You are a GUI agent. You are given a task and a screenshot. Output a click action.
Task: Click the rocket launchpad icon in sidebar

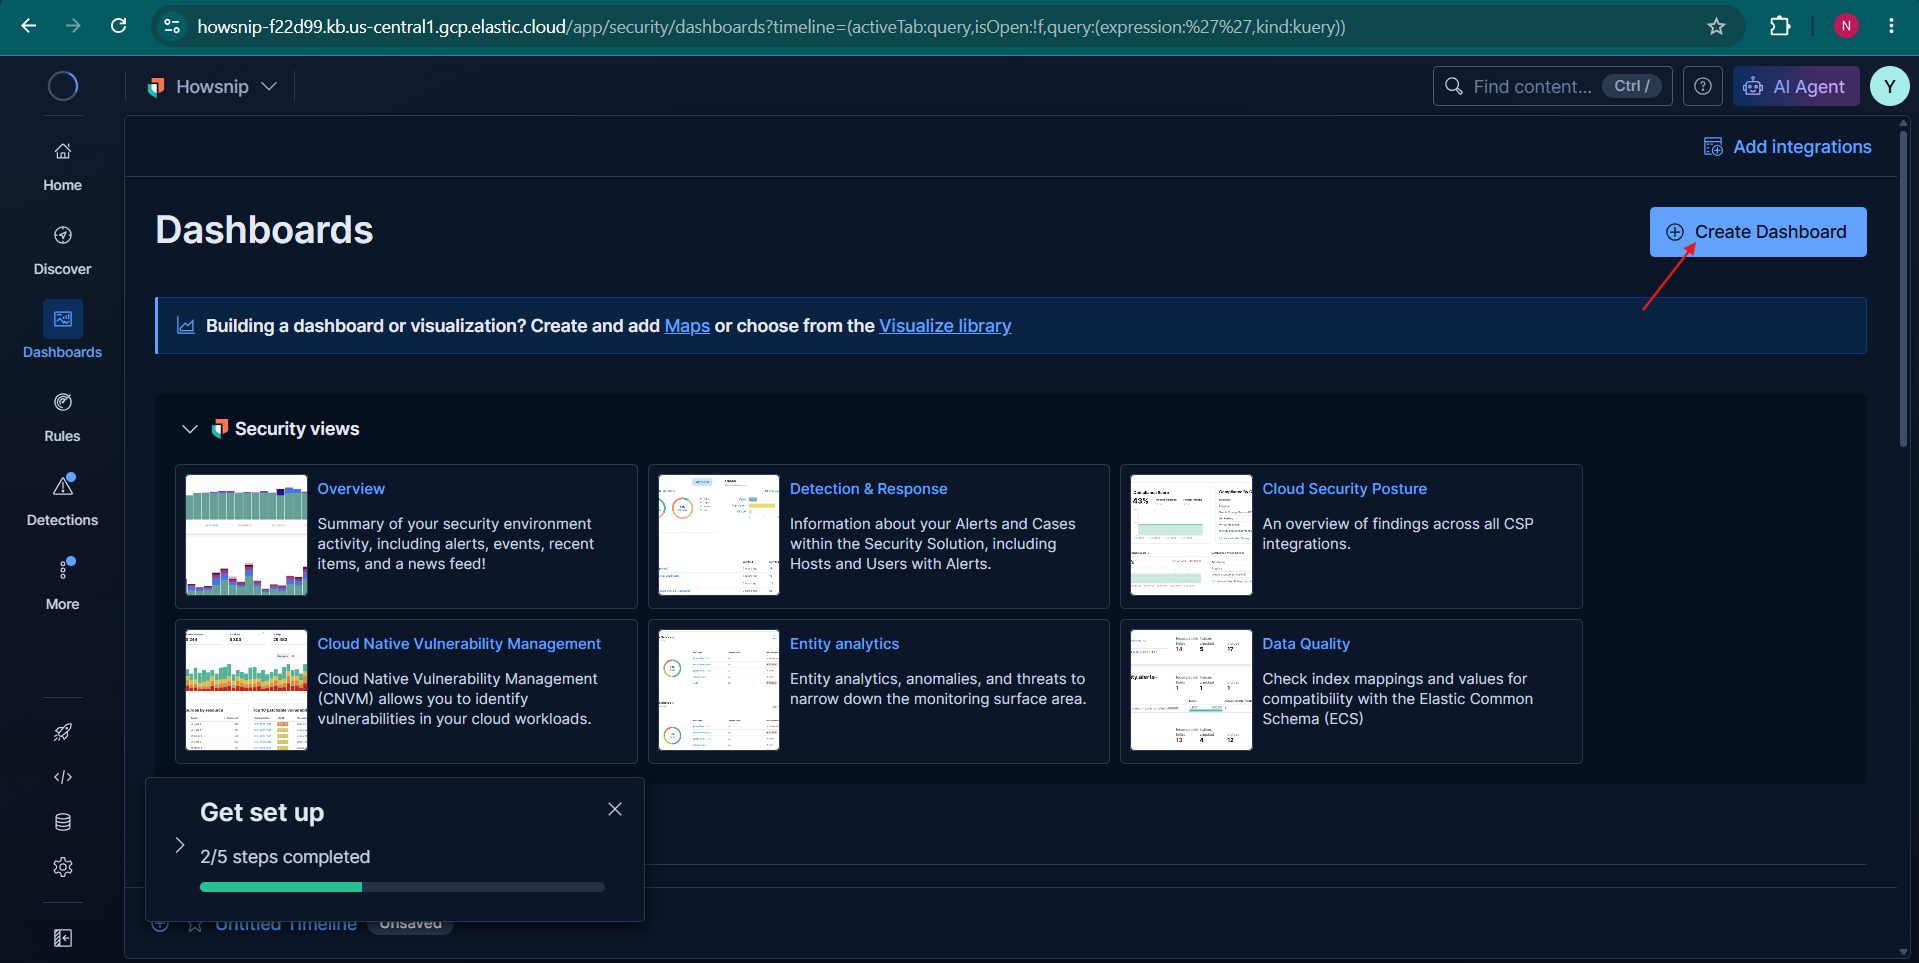pyautogui.click(x=63, y=732)
